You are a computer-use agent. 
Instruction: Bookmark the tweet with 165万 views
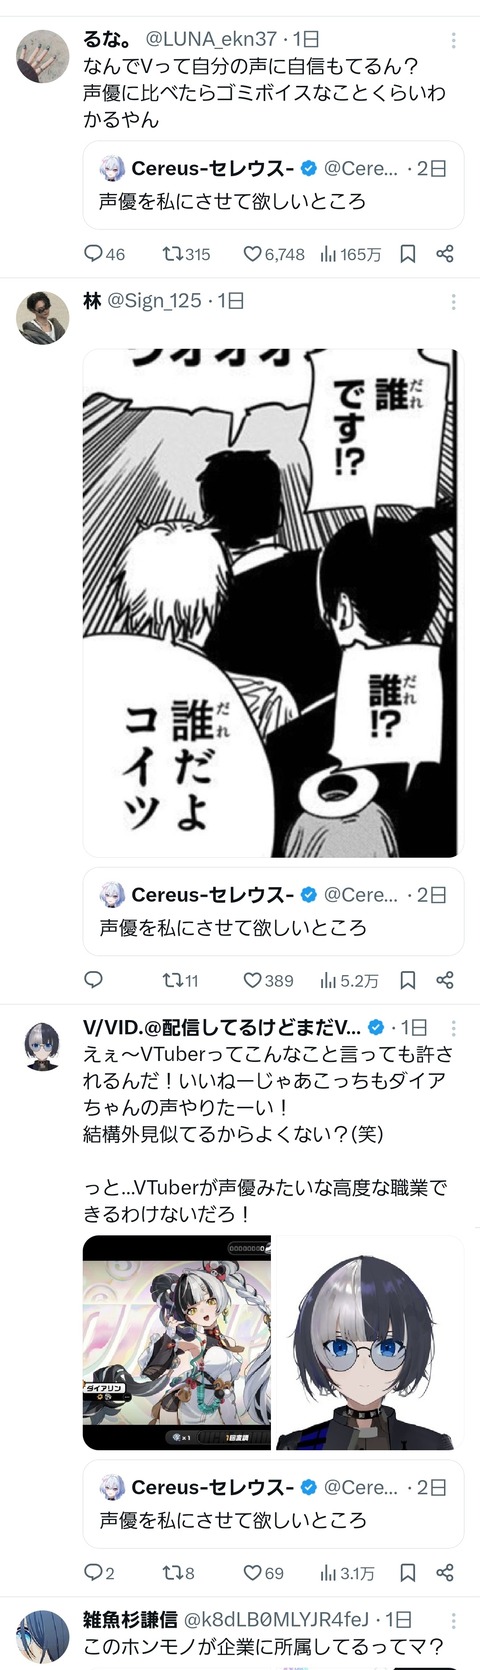click(x=408, y=254)
